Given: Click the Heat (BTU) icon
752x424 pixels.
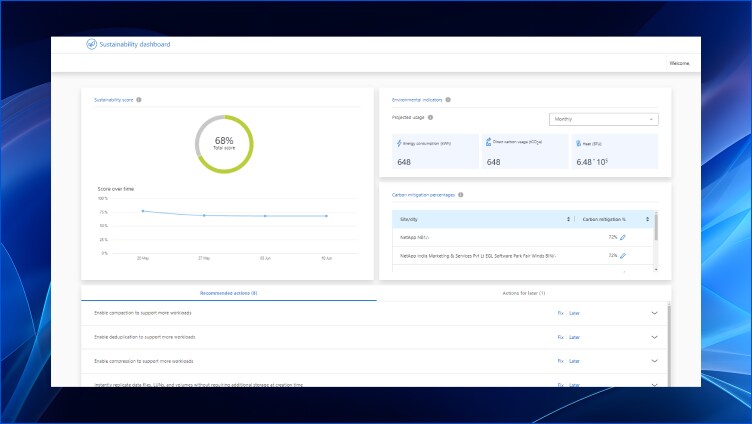Looking at the screenshot, I should pos(579,143).
